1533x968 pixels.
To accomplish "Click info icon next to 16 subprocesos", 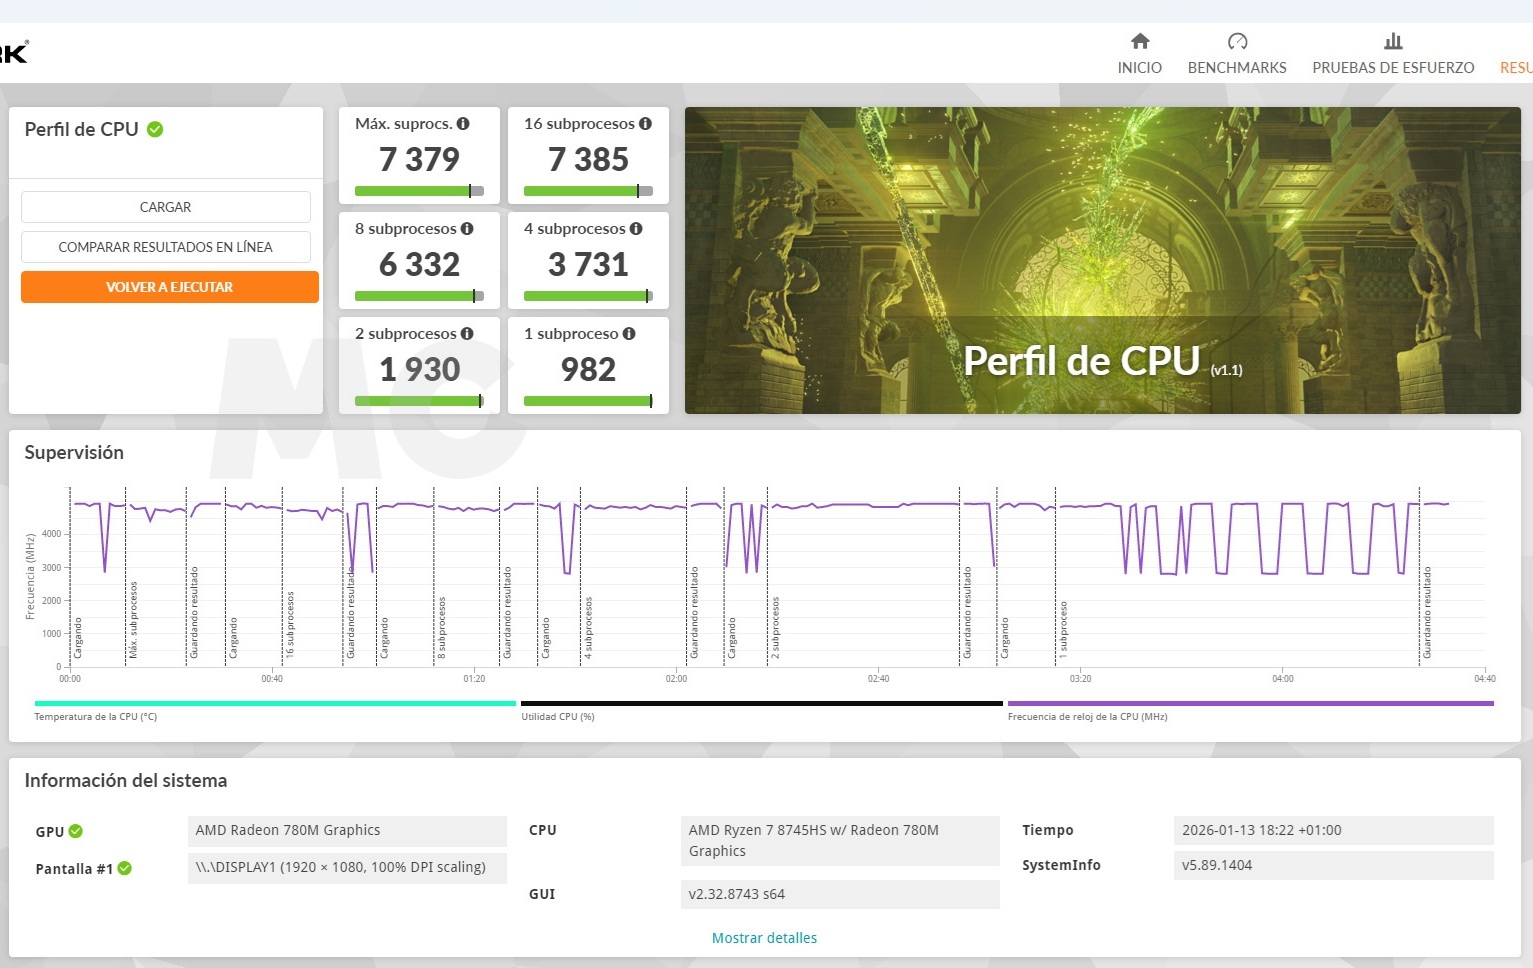I will pyautogui.click(x=645, y=124).
